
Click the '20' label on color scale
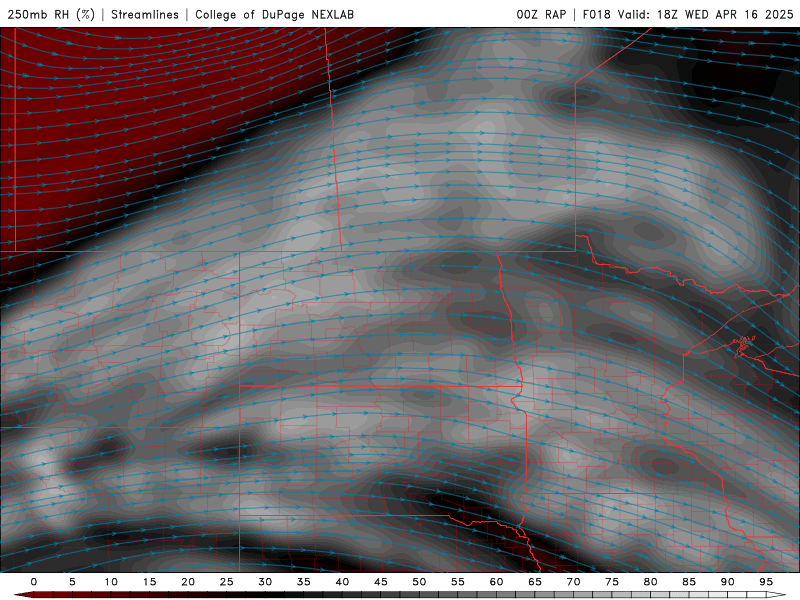click(188, 582)
